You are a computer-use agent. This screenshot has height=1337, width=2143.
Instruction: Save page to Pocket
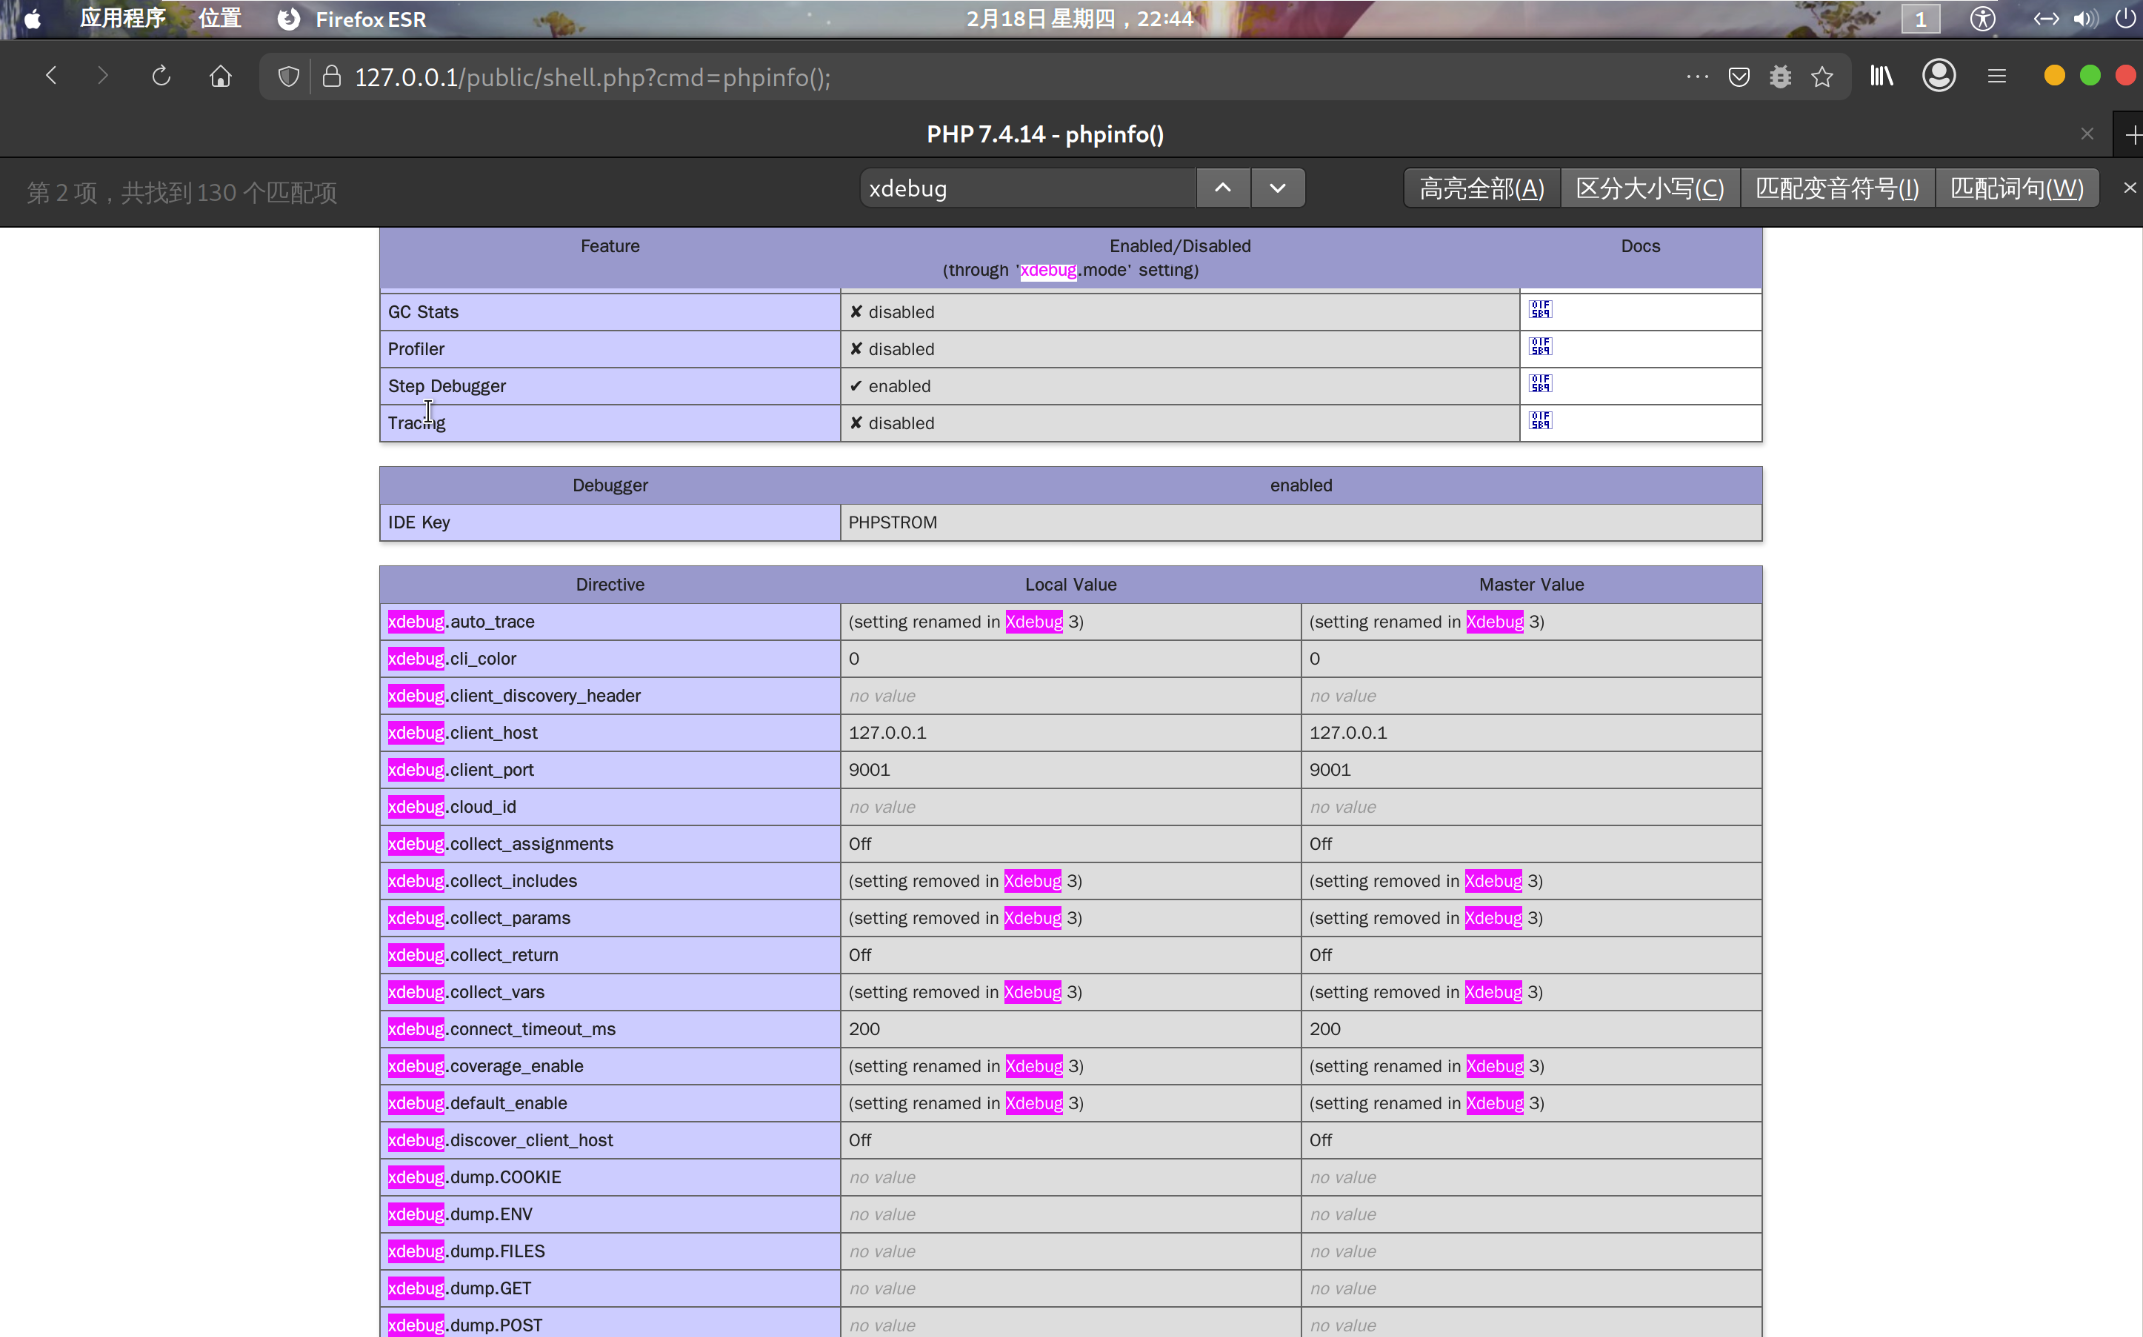pos(1739,77)
